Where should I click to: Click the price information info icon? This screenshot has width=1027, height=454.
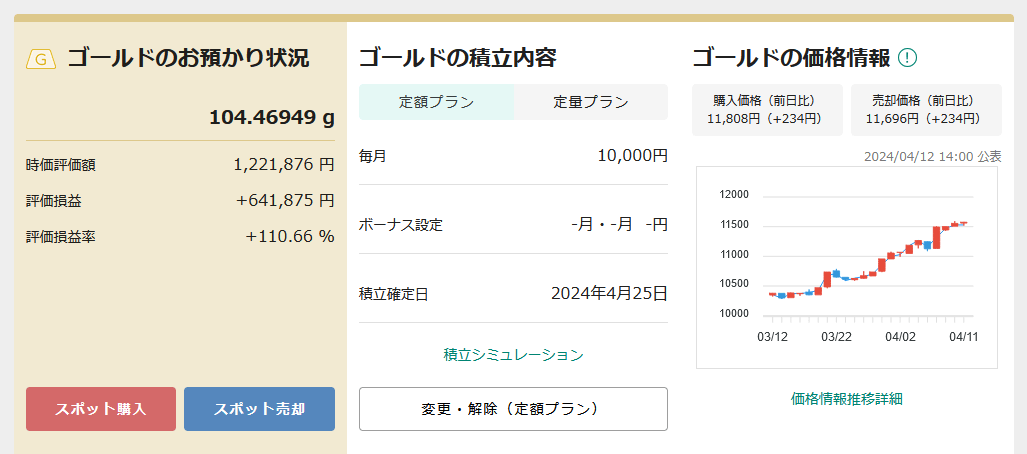coord(907,58)
